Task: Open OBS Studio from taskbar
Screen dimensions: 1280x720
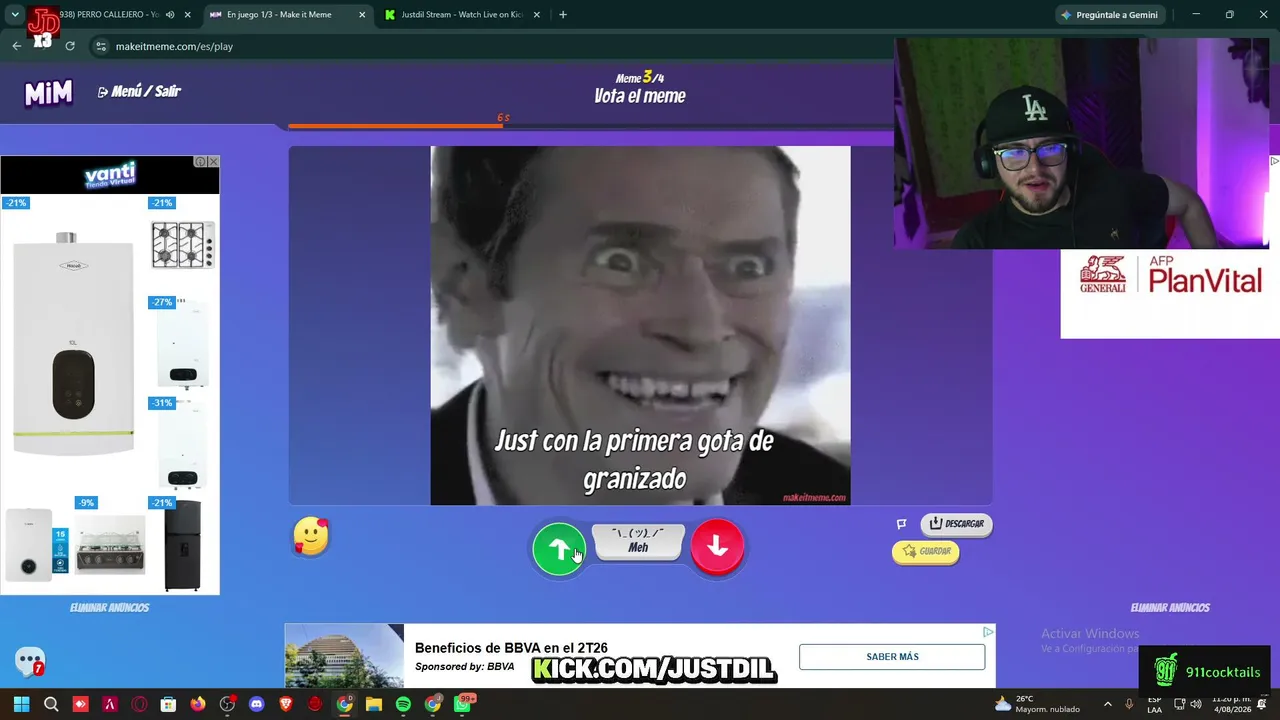Action: point(227,704)
